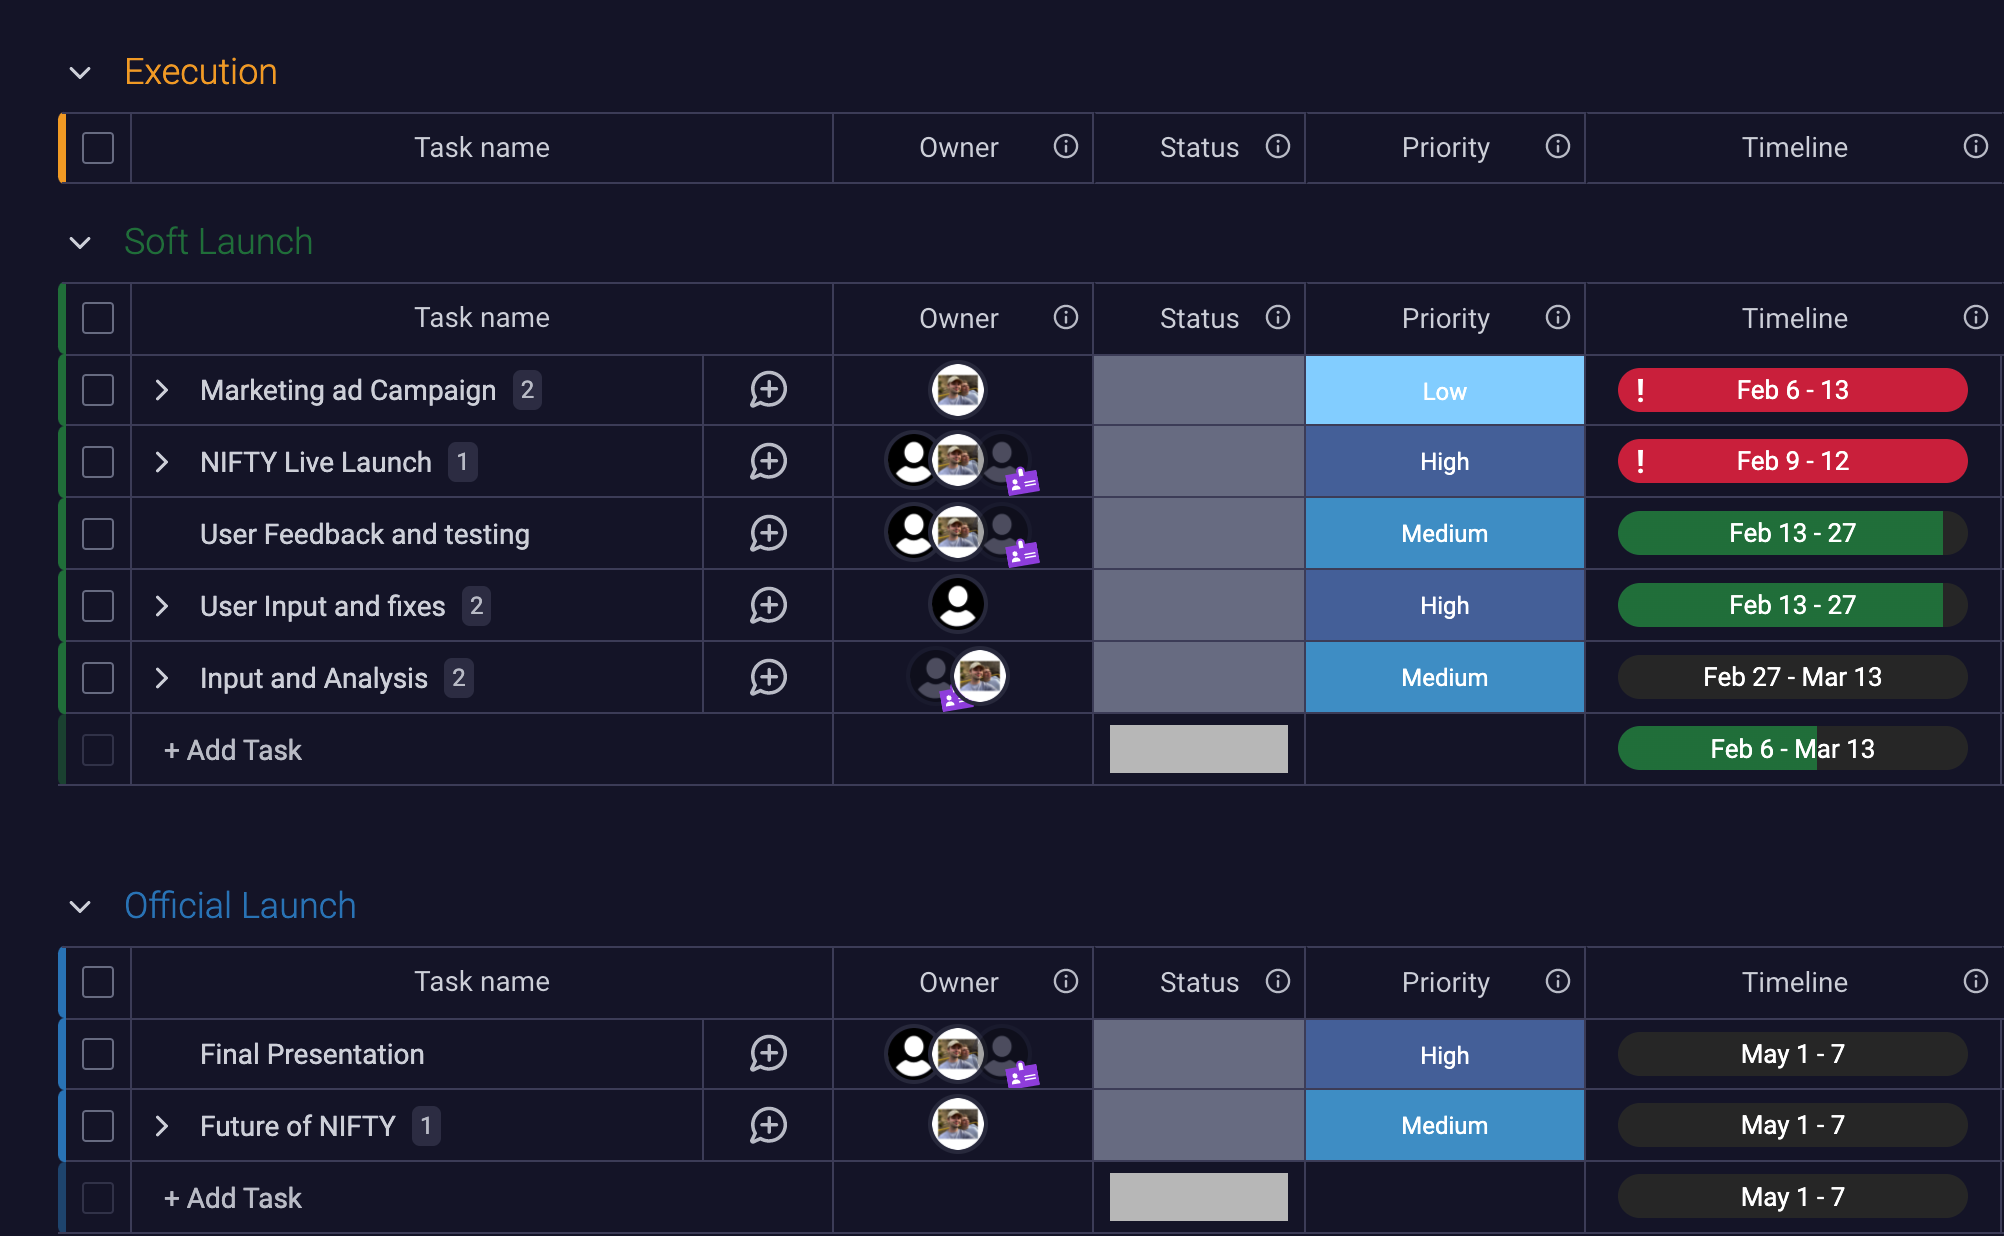Collapse the Official Launch group
The image size is (2004, 1236).
click(80, 907)
